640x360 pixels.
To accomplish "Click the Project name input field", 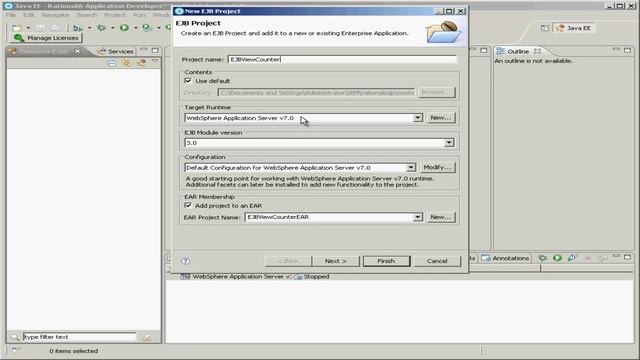I will click(342, 60).
